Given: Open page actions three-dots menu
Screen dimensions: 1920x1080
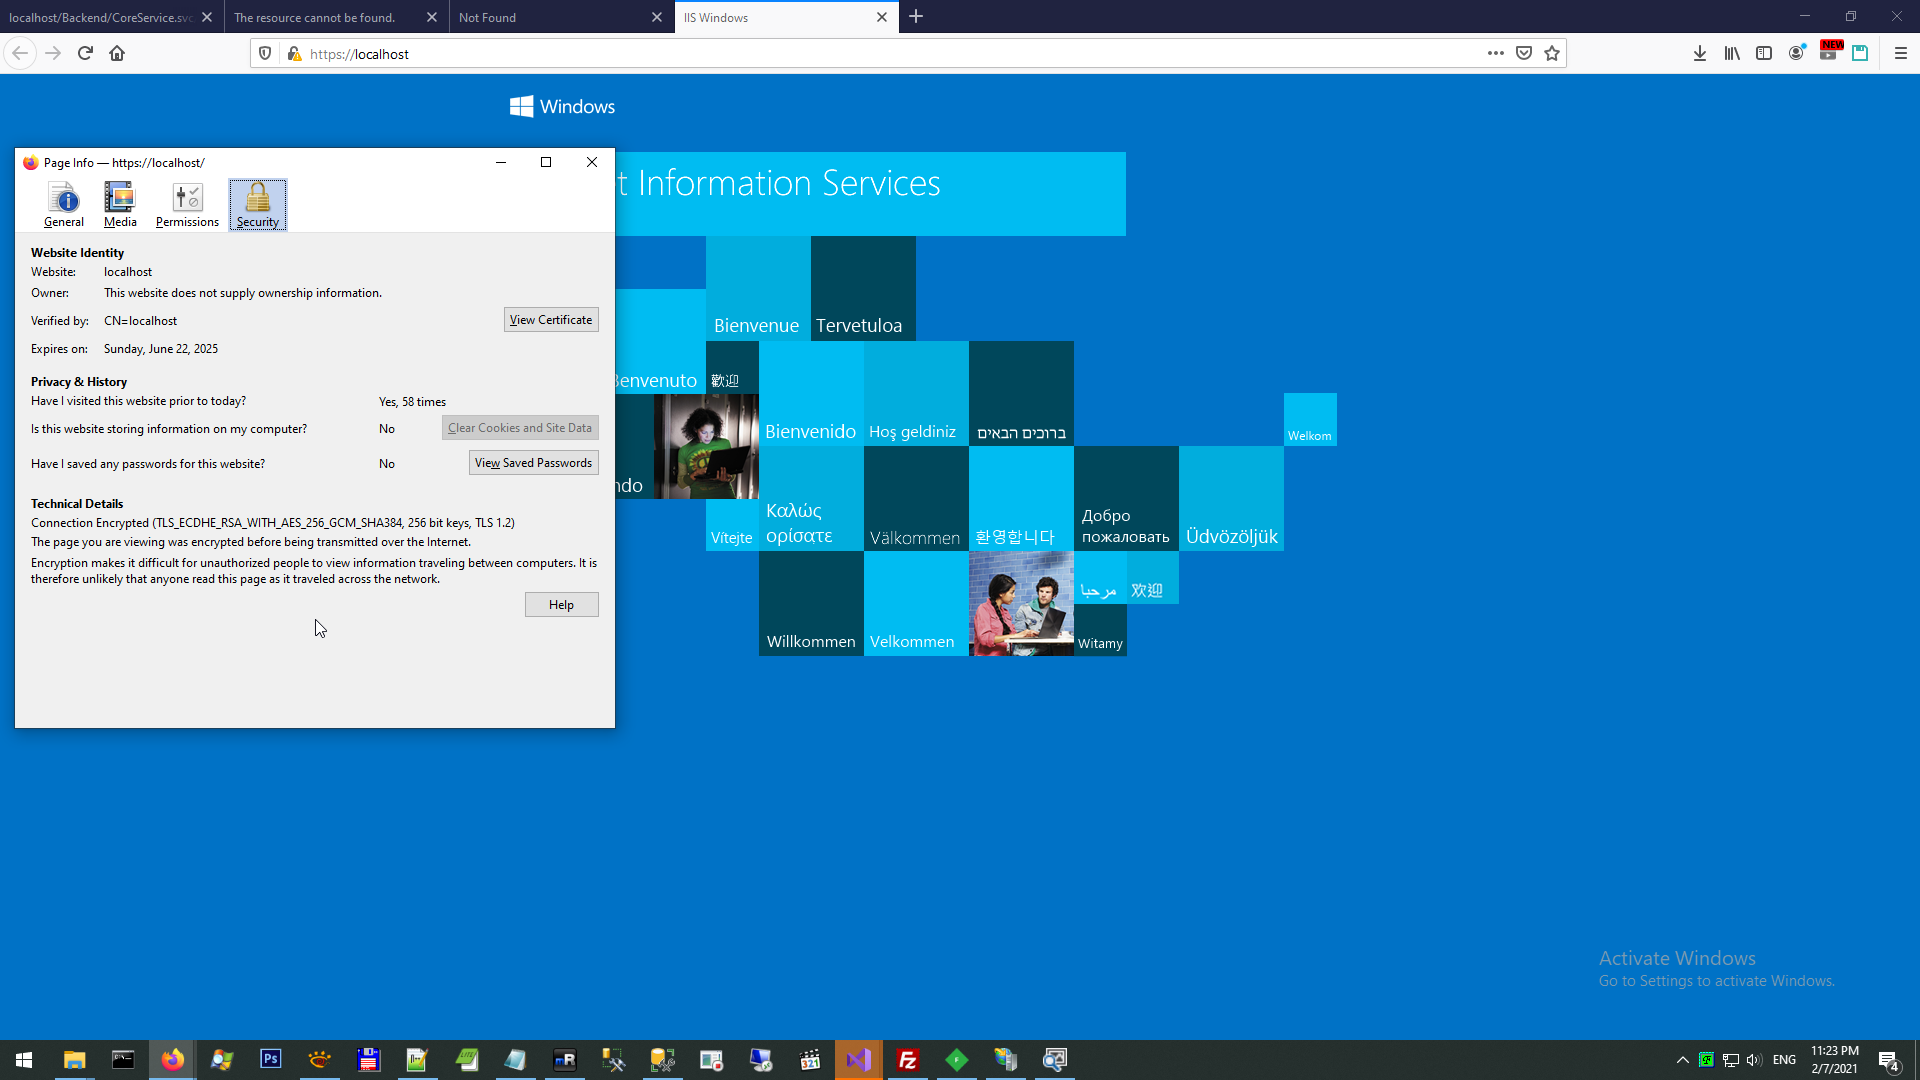Looking at the screenshot, I should [1495, 54].
